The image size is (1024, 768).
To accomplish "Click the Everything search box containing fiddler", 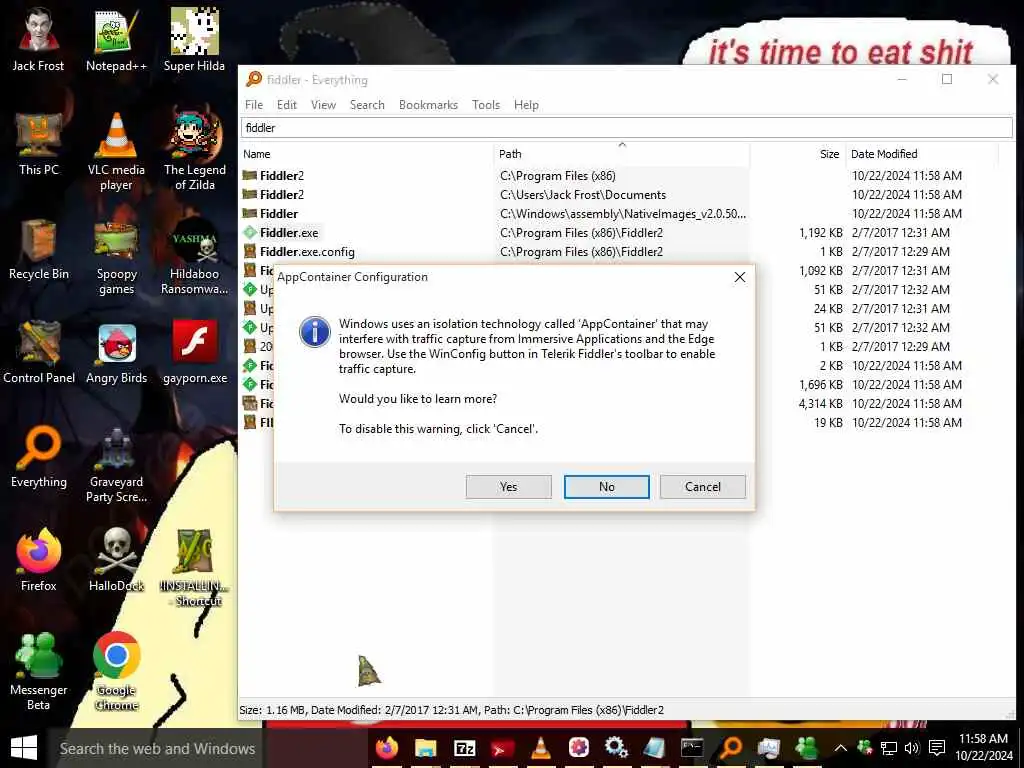I will click(627, 127).
